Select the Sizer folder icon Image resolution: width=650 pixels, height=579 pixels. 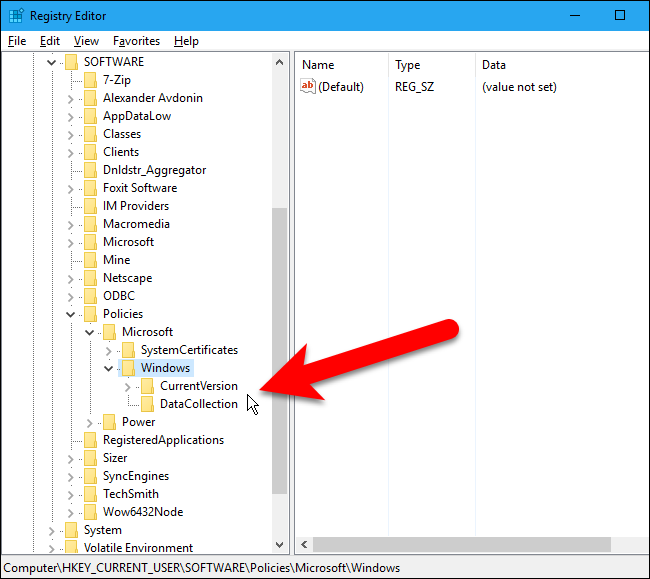coord(90,458)
